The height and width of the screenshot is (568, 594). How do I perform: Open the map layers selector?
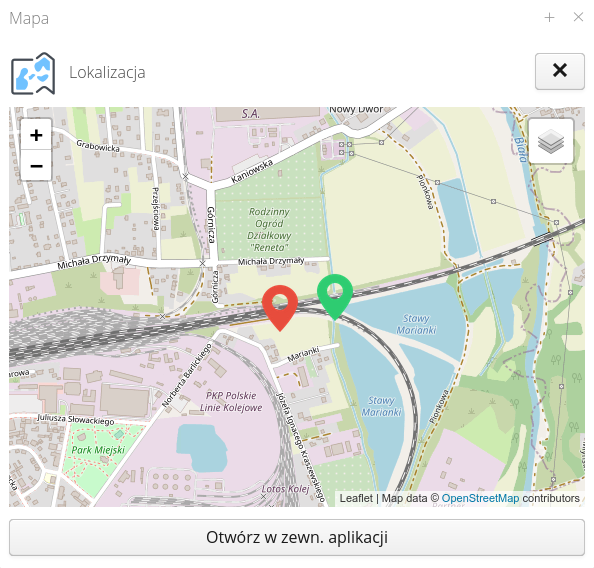tap(550, 141)
